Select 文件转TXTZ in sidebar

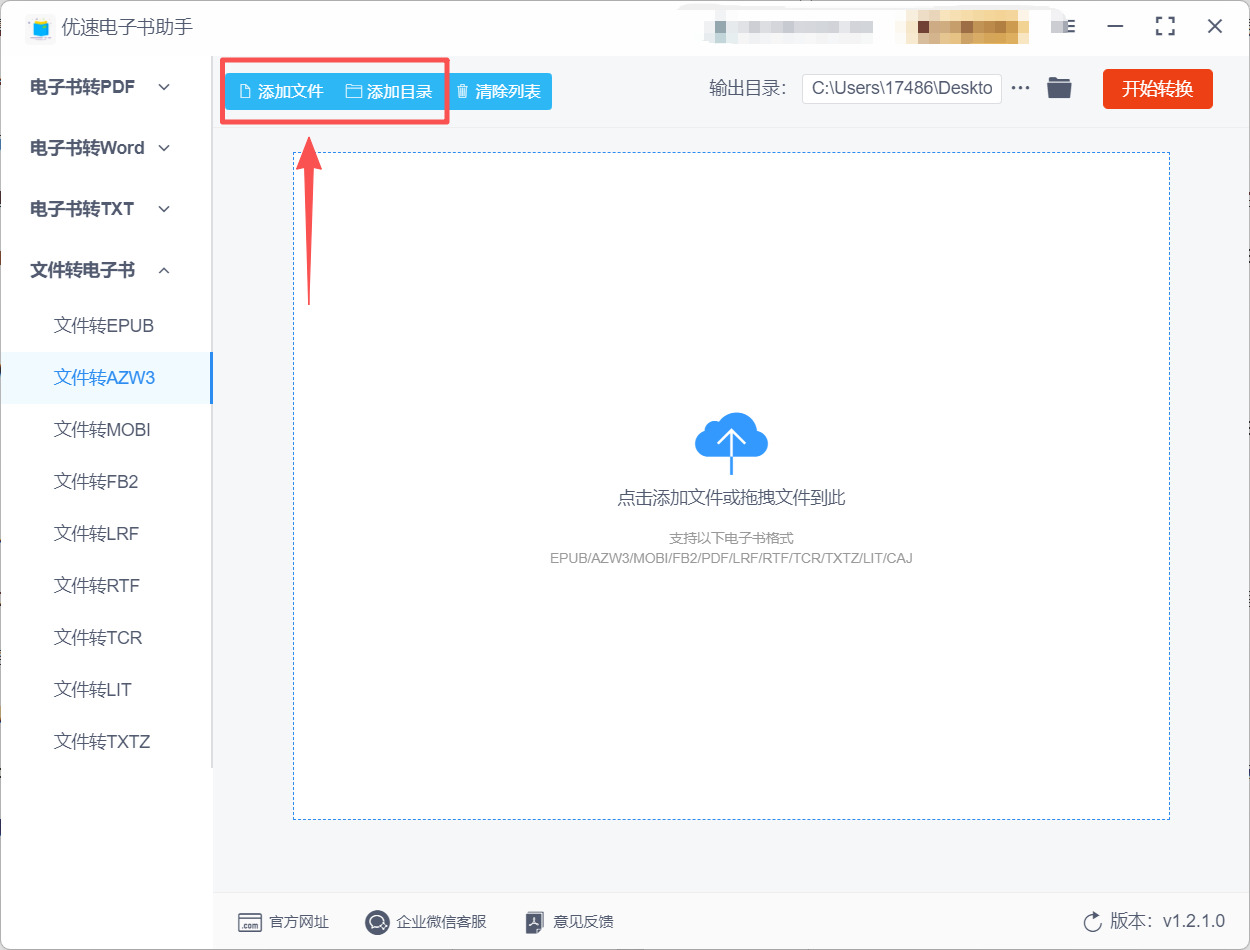tap(104, 742)
